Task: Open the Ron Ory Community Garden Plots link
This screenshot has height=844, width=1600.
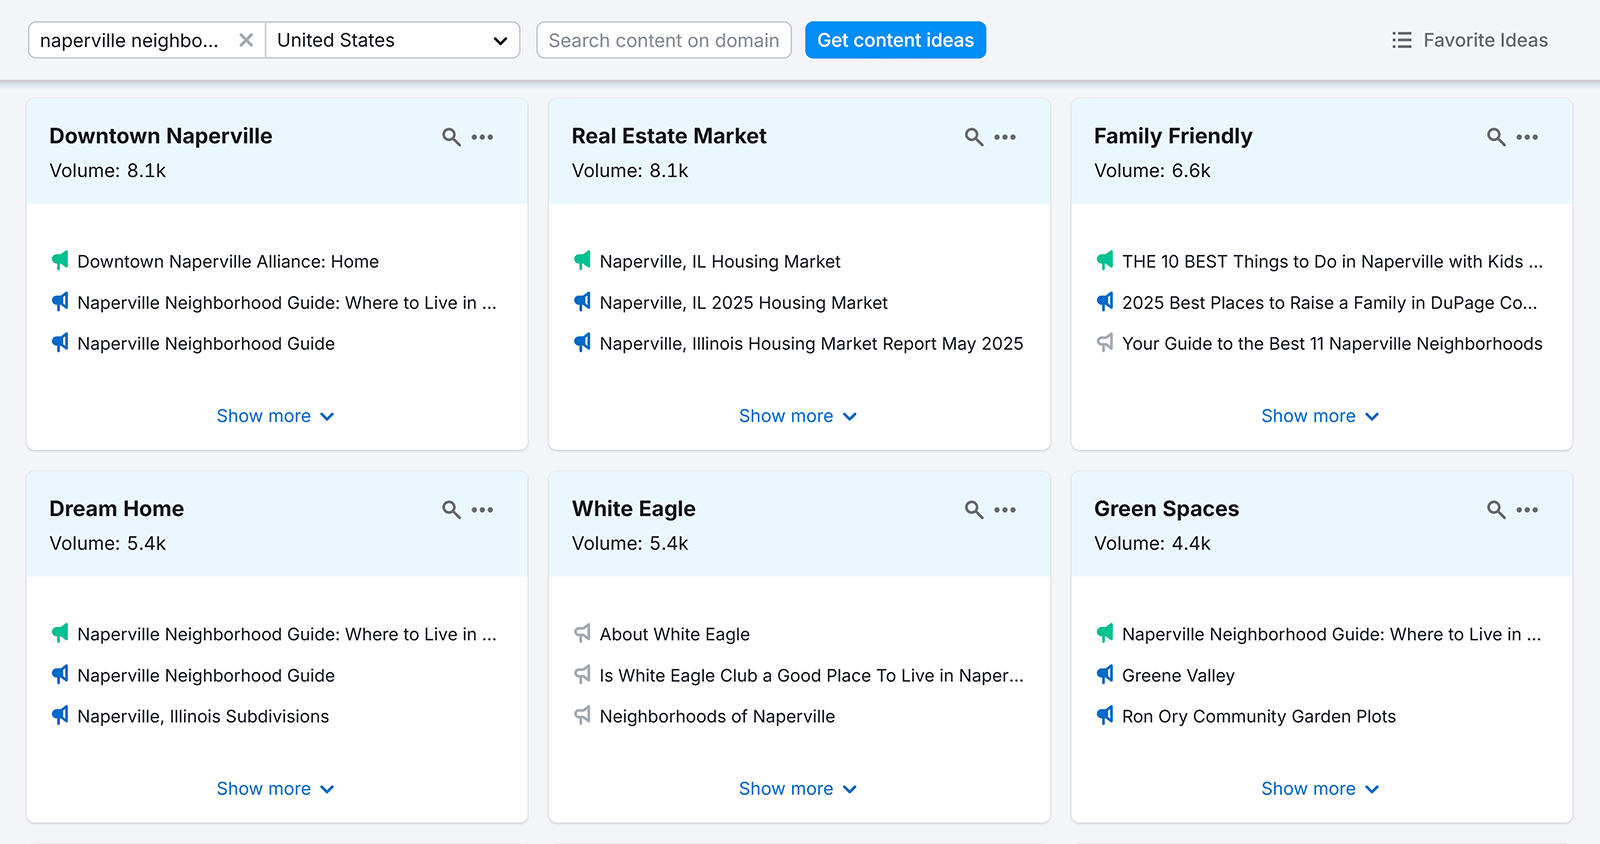Action: coord(1258,716)
